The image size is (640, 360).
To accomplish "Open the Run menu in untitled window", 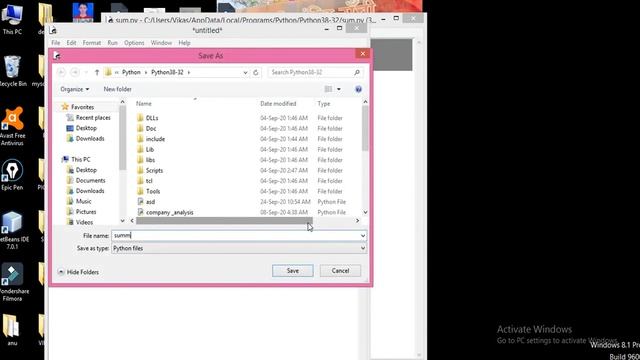I will point(112,43).
